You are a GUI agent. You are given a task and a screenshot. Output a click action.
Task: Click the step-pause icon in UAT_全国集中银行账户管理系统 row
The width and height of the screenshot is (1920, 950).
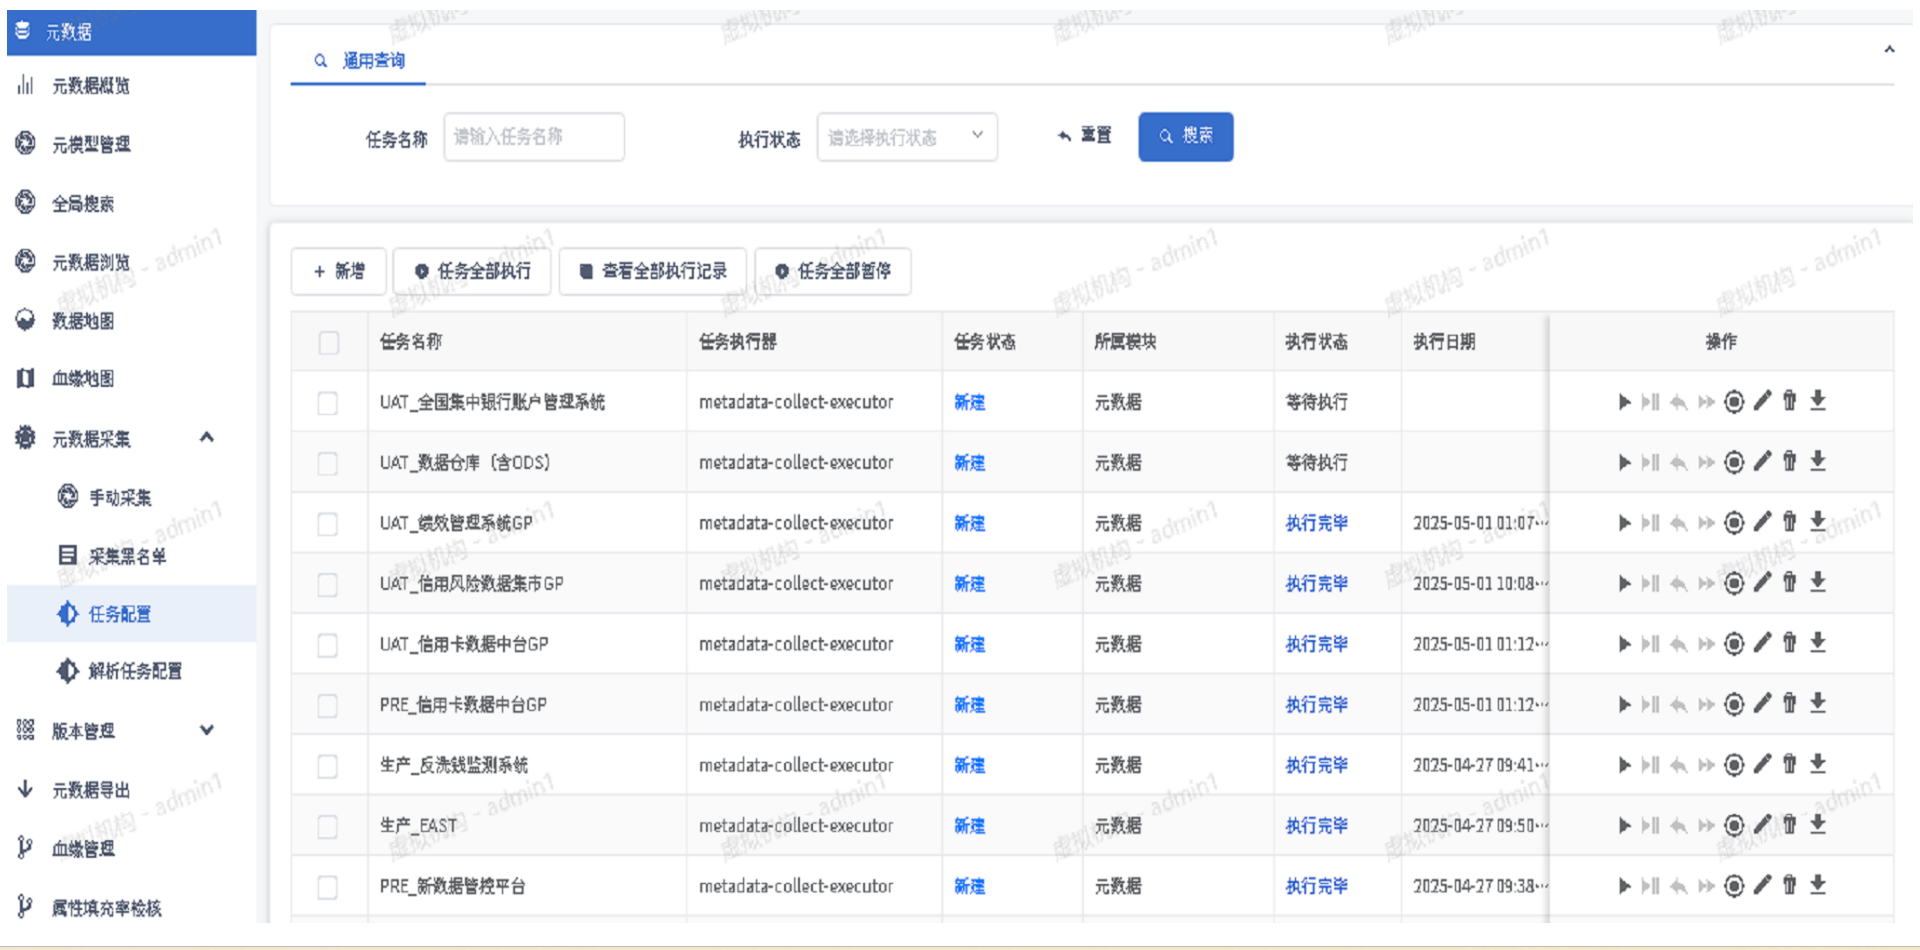click(x=1650, y=402)
